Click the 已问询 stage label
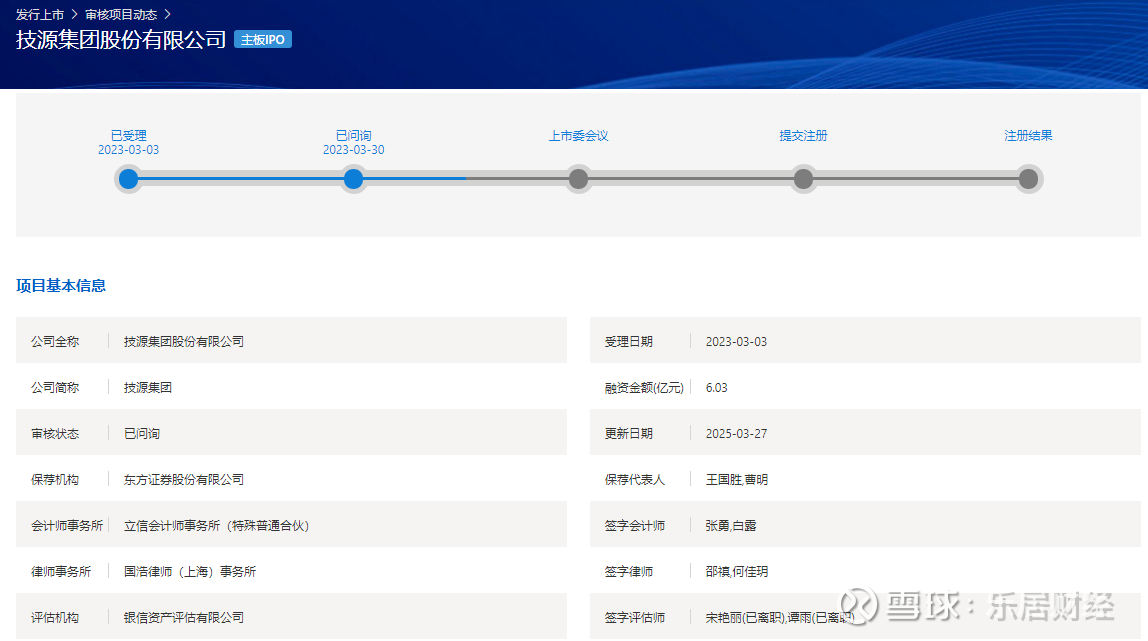This screenshot has height=641, width=1148. [354, 135]
